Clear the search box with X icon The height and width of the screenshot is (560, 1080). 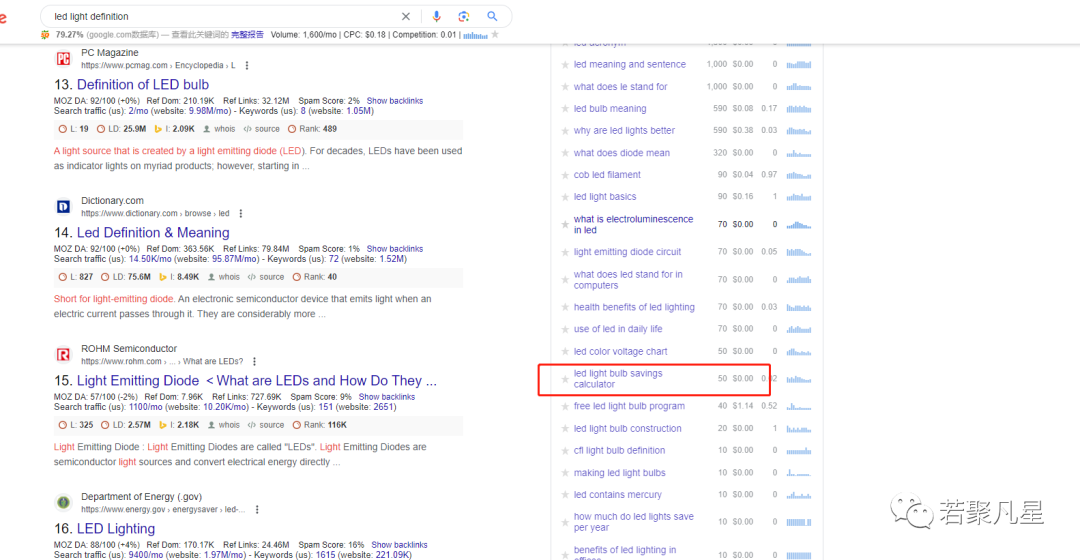coord(406,17)
